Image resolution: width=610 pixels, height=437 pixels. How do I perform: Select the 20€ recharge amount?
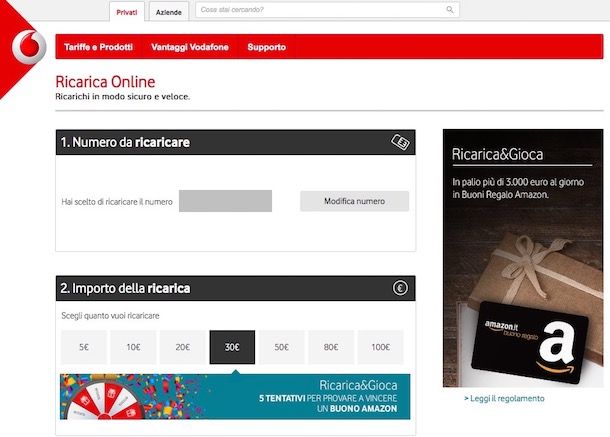[183, 347]
